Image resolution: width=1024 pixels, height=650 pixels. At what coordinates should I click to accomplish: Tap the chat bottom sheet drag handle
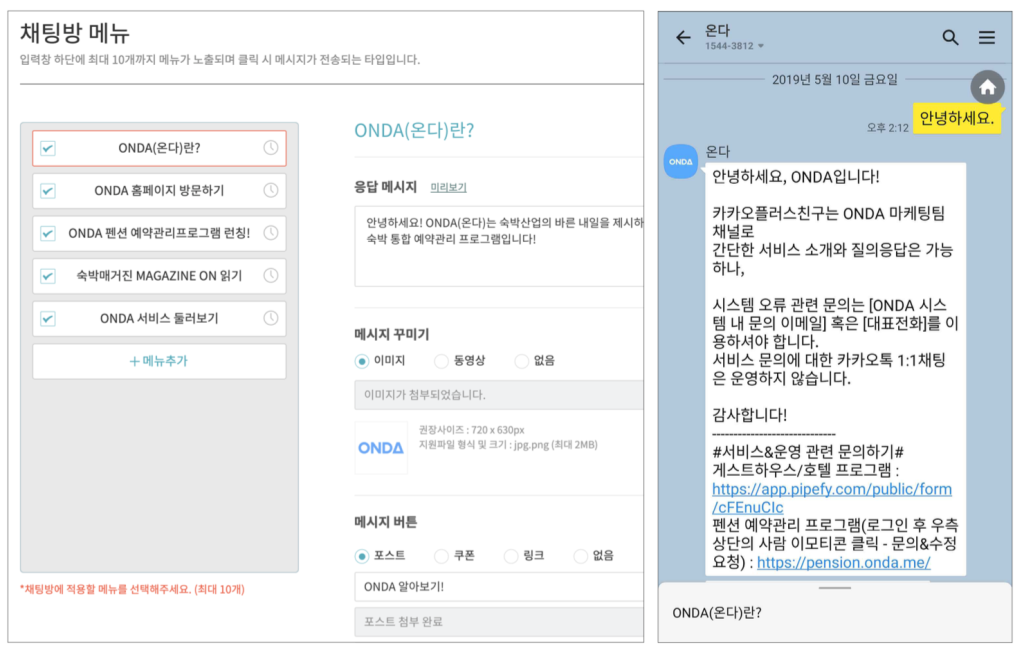(x=835, y=588)
